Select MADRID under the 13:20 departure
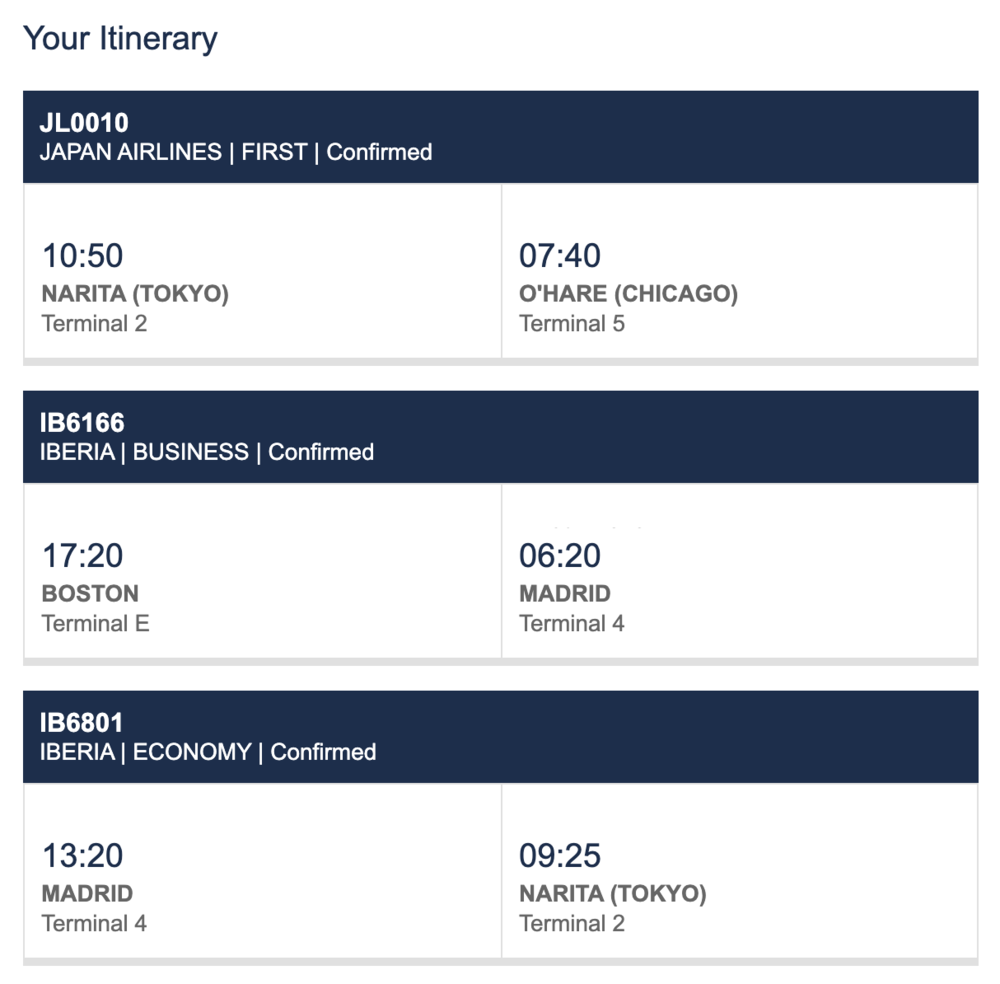The height and width of the screenshot is (984, 1000). (x=87, y=893)
